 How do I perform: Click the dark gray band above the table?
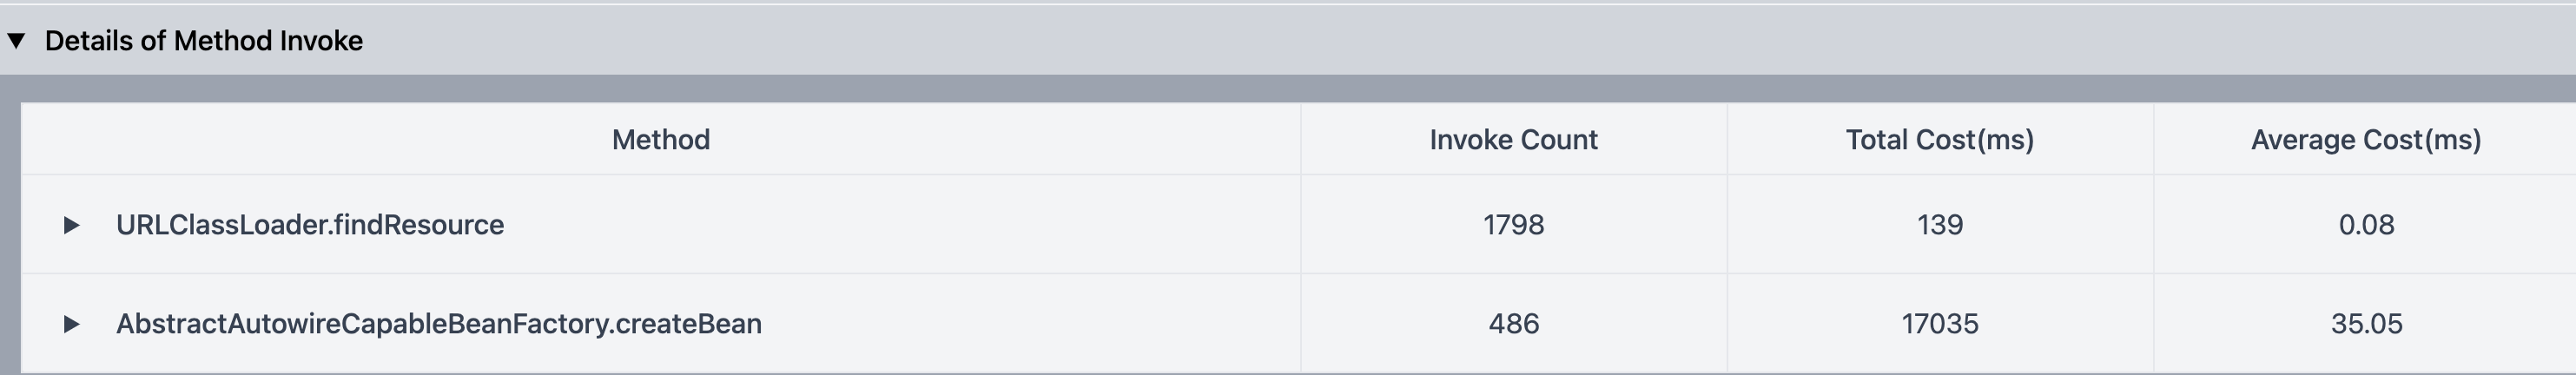pyautogui.click(x=1300, y=88)
